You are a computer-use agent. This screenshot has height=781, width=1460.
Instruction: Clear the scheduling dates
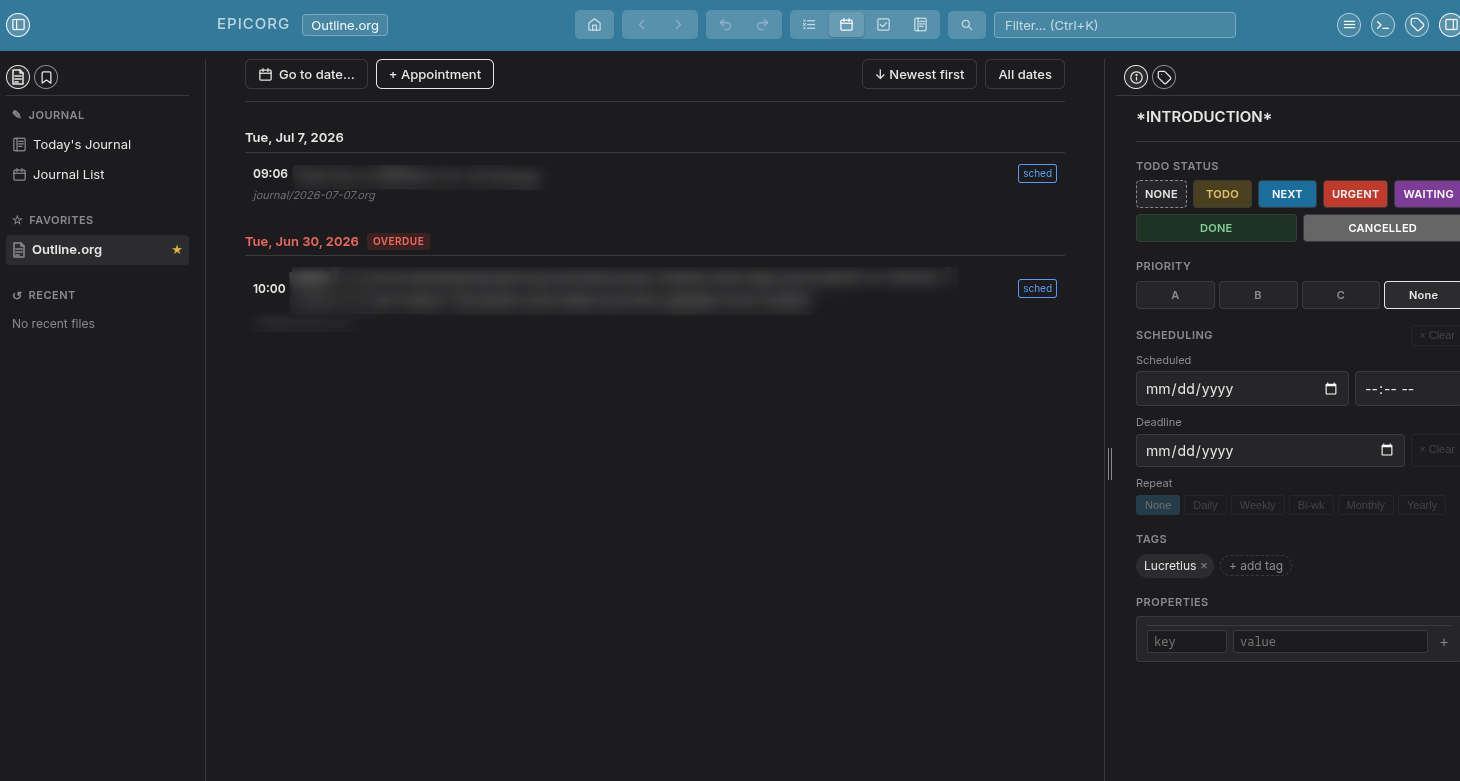1436,335
